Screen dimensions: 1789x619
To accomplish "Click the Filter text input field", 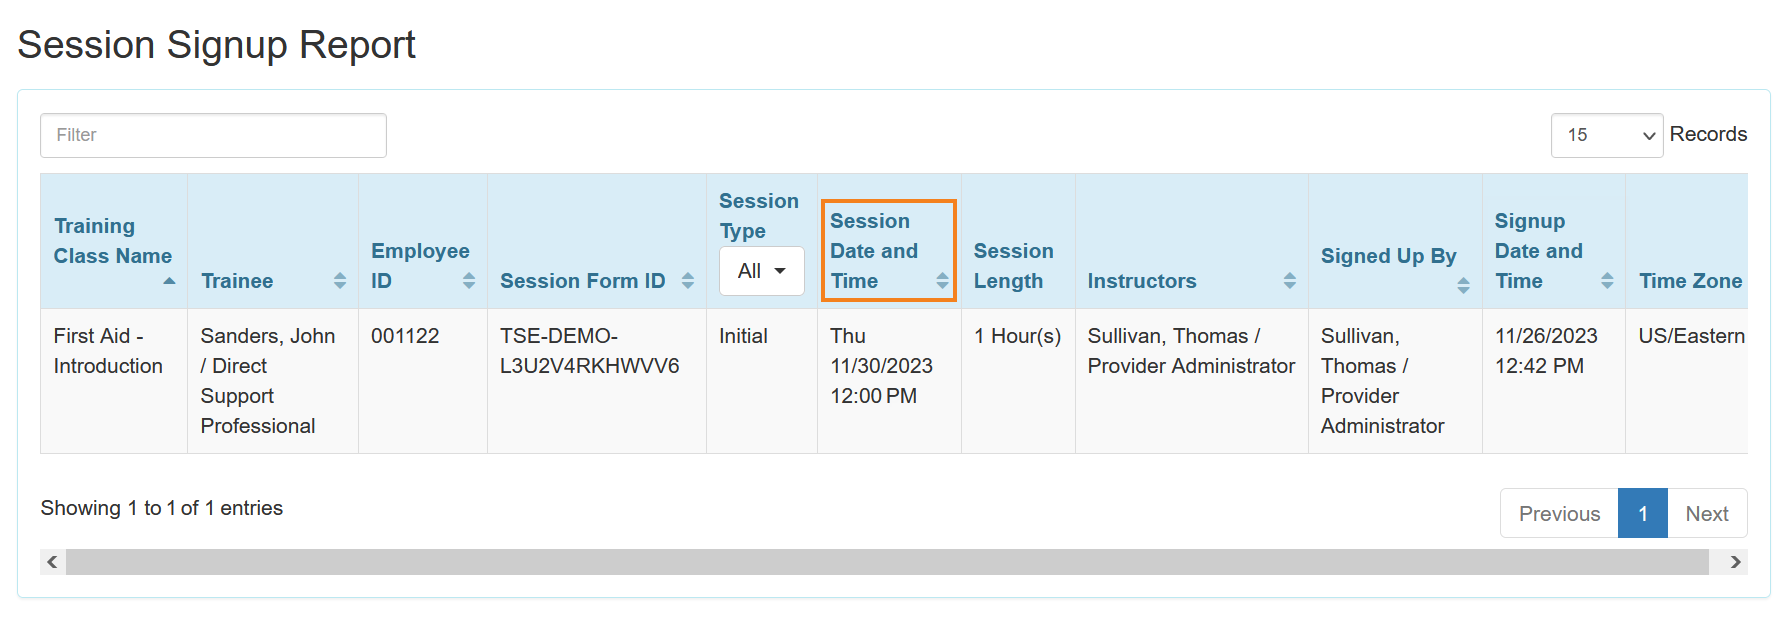I will [x=213, y=135].
